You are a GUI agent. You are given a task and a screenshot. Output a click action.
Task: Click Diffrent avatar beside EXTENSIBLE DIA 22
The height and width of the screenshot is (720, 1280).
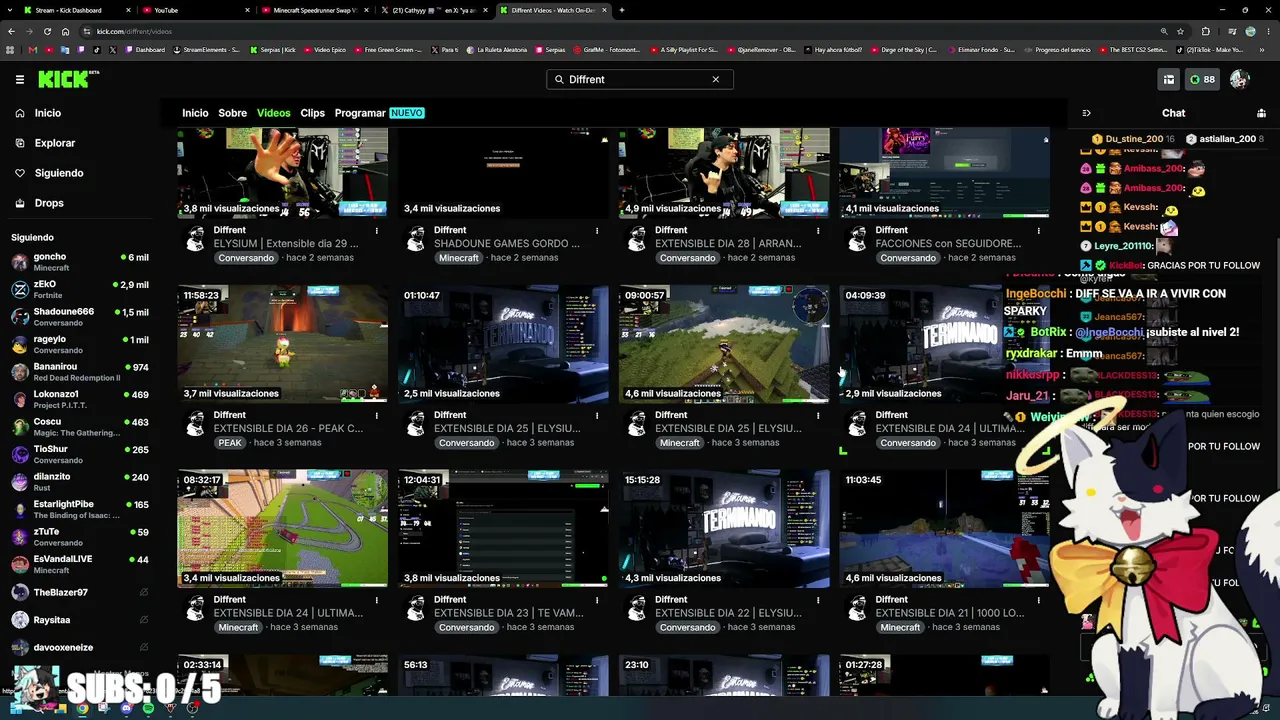pos(637,608)
